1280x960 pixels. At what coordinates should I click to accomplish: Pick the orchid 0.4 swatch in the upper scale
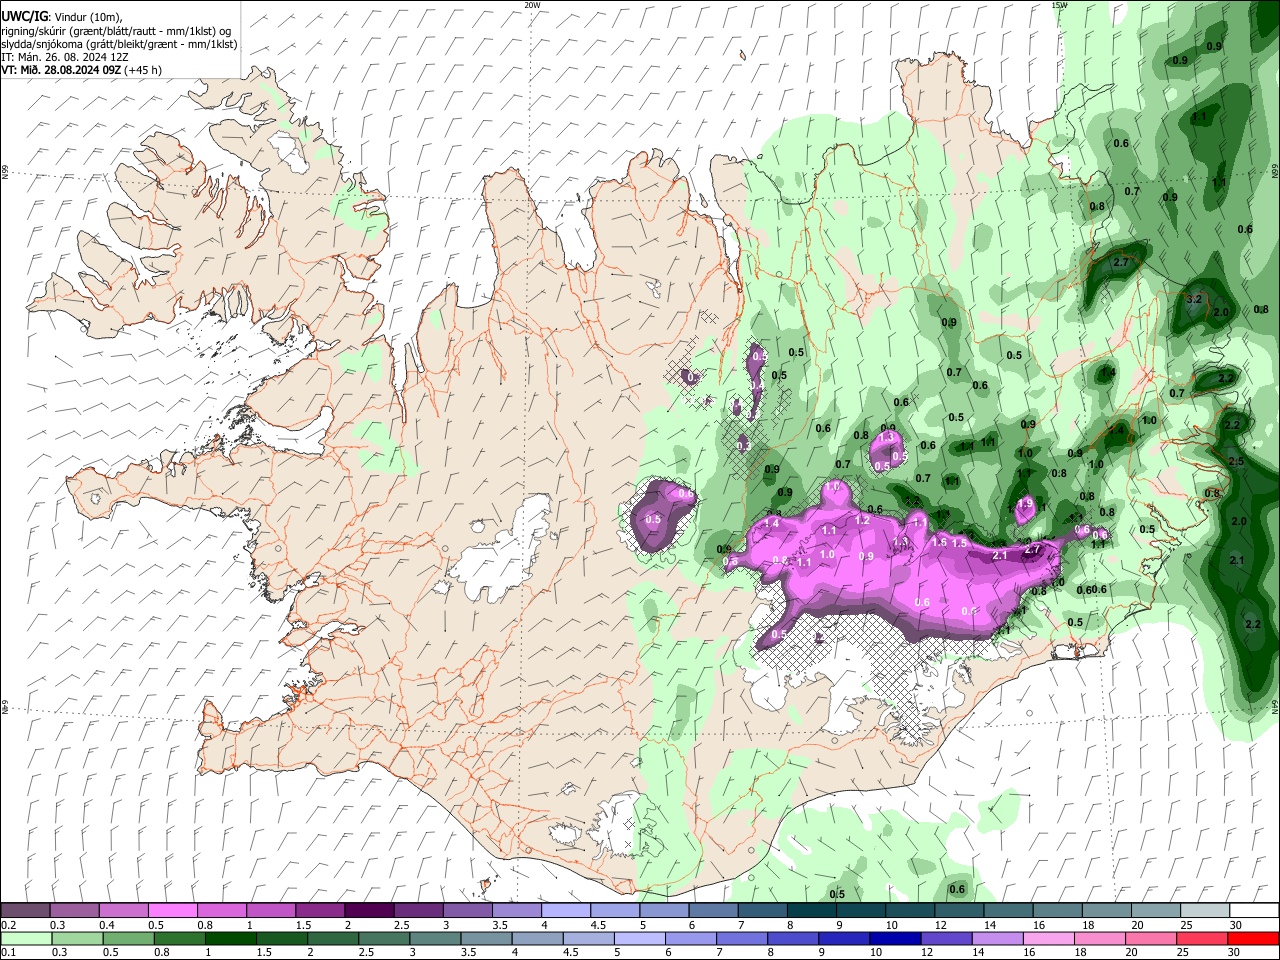[x=123, y=910]
